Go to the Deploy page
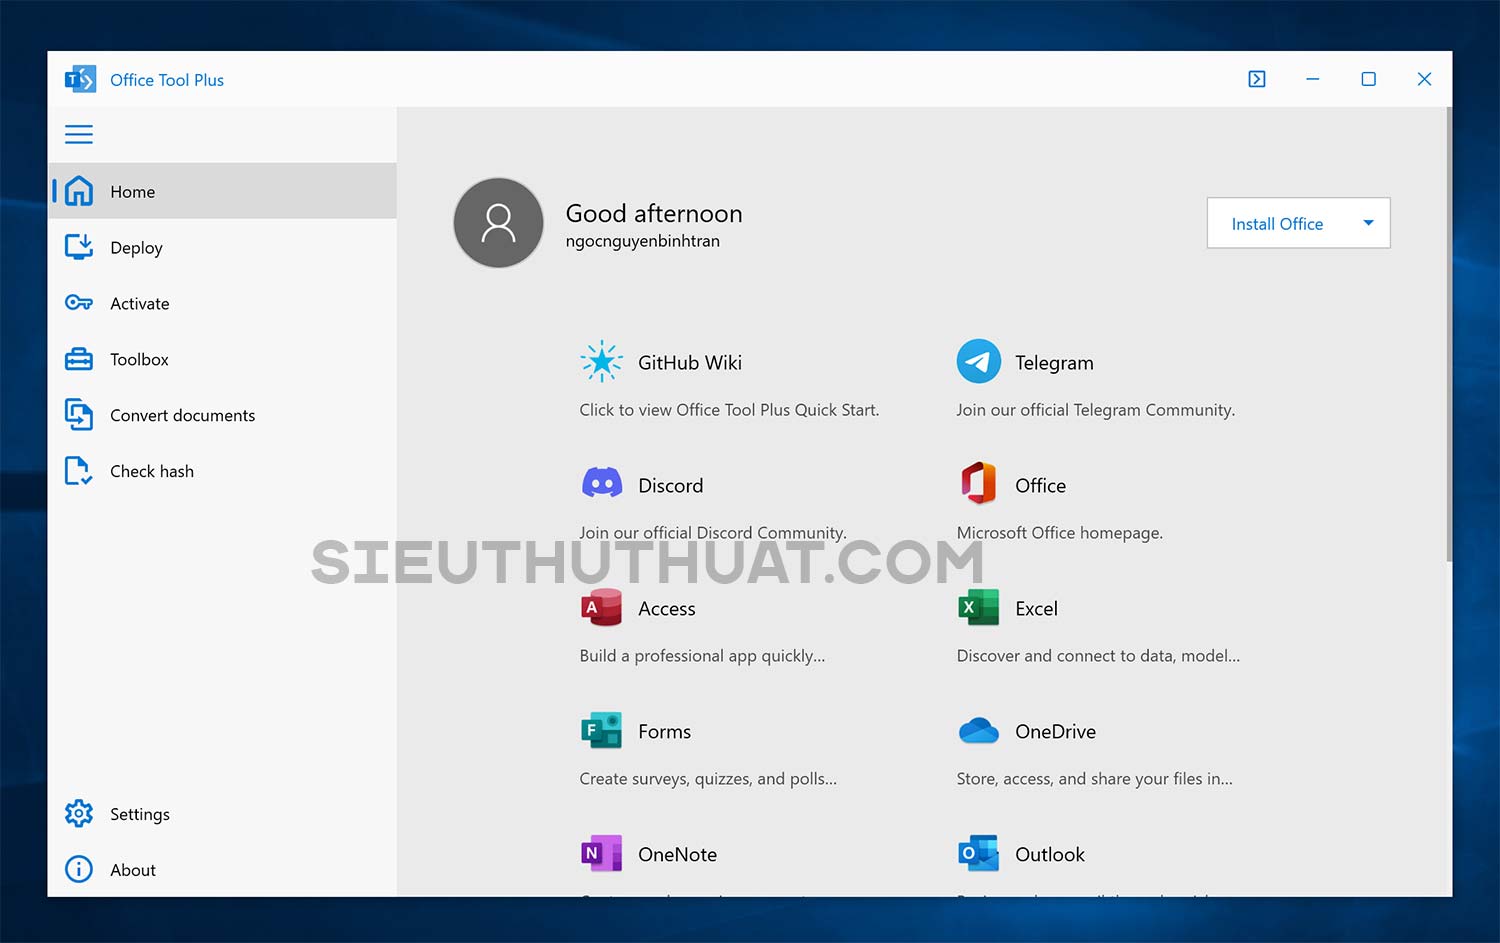 pos(222,247)
